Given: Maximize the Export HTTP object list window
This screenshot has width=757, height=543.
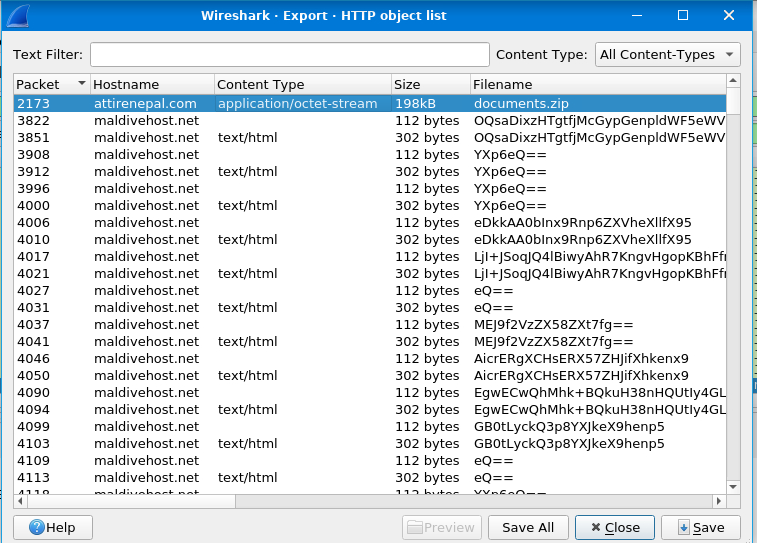Looking at the screenshot, I should tap(683, 15).
